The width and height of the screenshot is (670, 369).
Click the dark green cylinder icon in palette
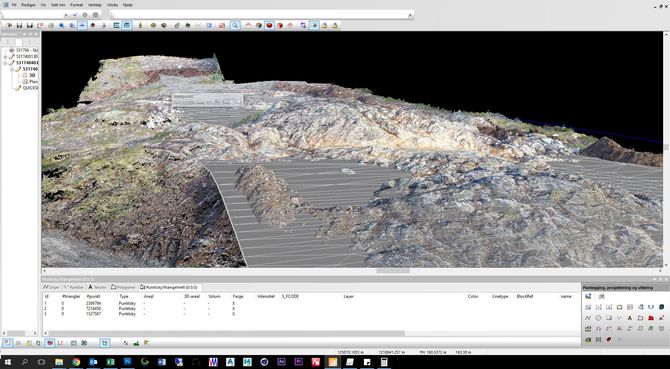pos(661,307)
